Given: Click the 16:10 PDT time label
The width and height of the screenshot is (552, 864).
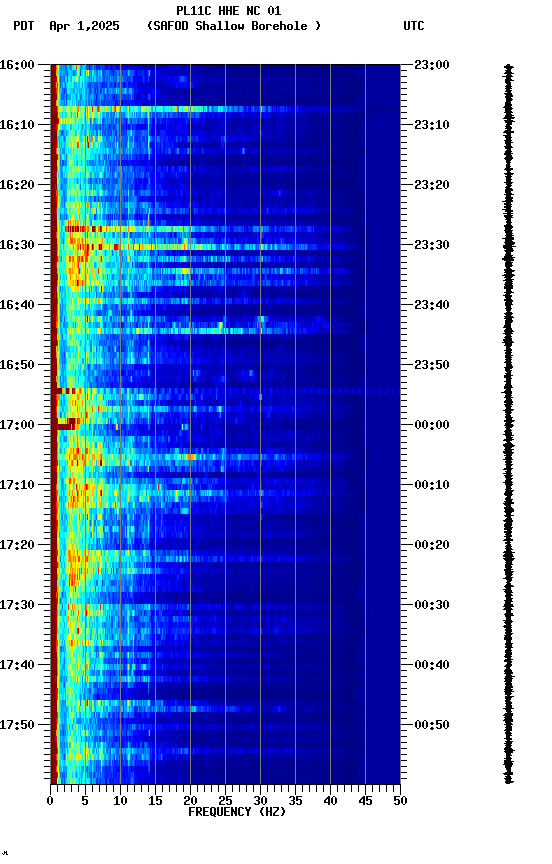Looking at the screenshot, I should (x=17, y=125).
